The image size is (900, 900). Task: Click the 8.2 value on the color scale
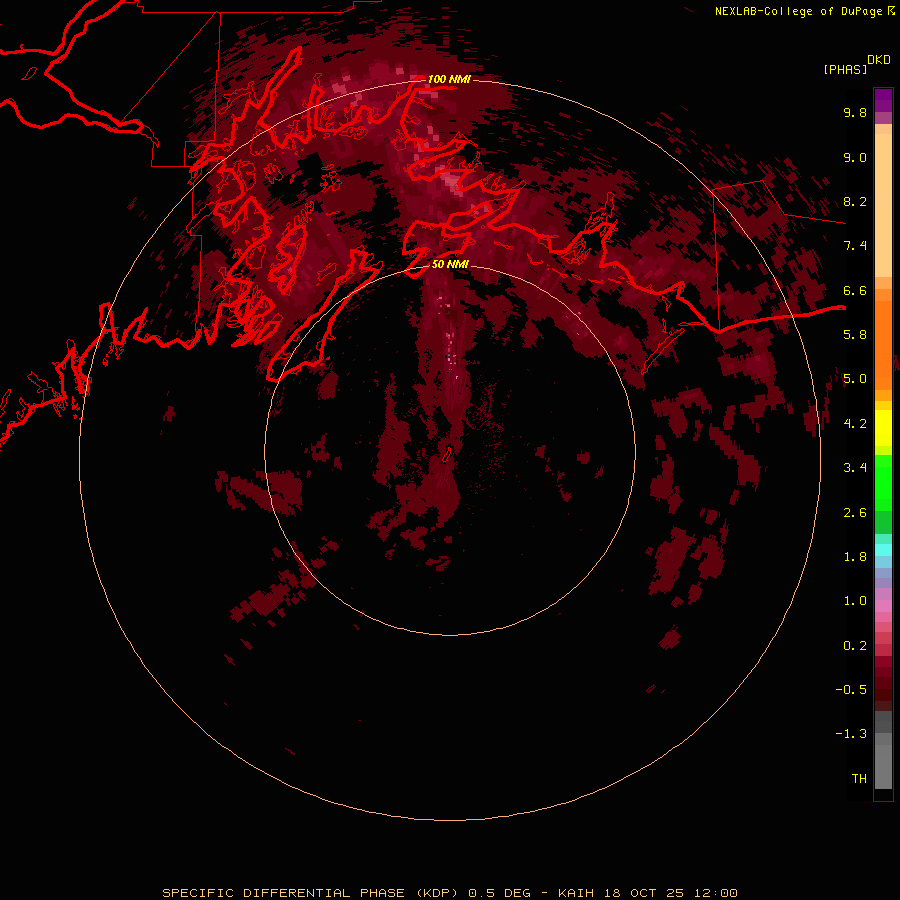(855, 201)
